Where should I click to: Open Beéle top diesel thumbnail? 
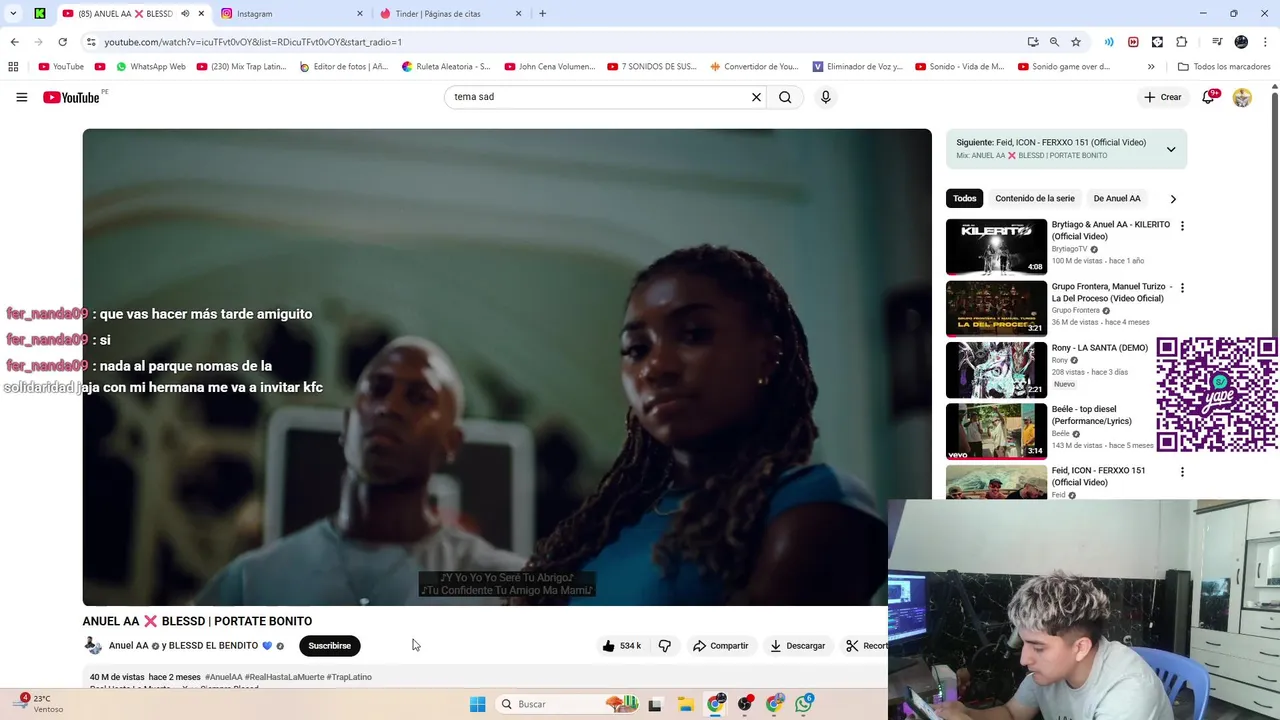[x=996, y=431]
